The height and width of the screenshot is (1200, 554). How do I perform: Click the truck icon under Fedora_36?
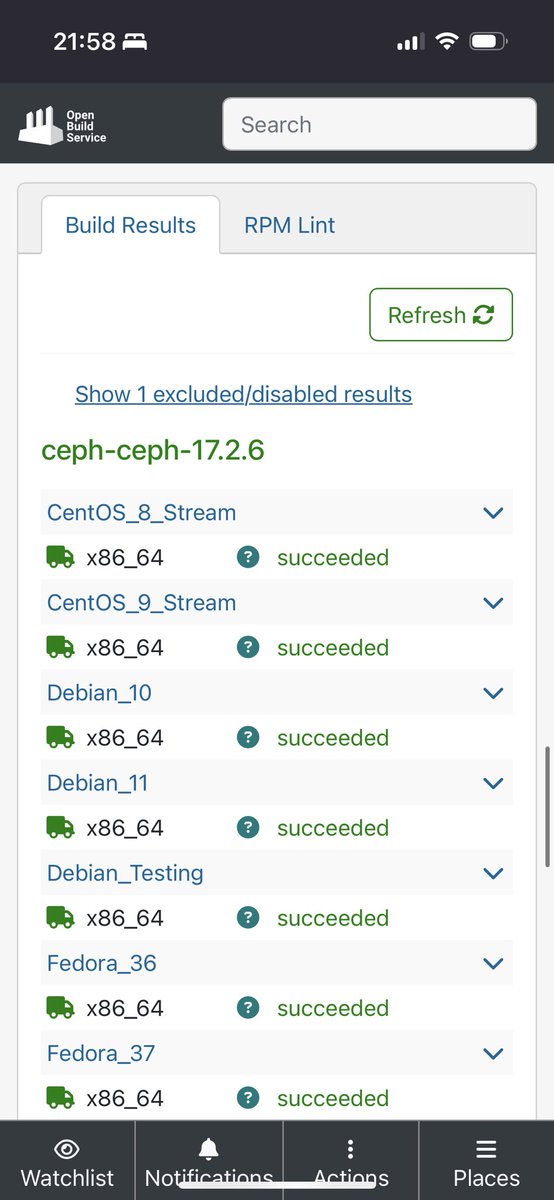click(x=60, y=1007)
